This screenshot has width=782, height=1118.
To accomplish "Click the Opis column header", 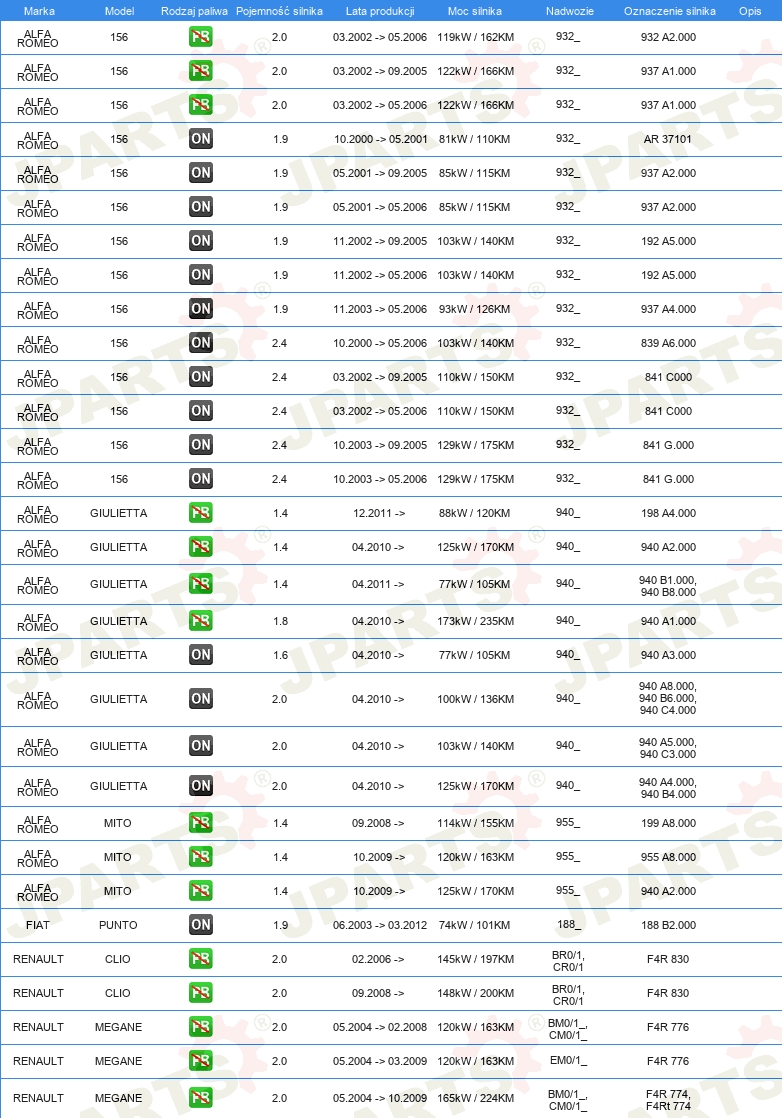I will tap(750, 11).
